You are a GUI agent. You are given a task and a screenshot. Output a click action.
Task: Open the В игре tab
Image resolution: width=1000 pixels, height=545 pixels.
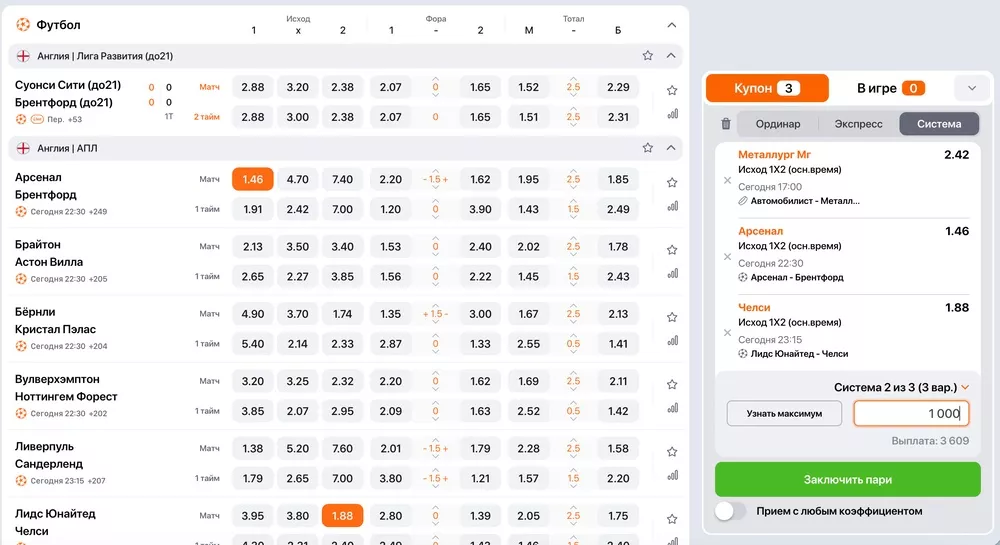(890, 88)
